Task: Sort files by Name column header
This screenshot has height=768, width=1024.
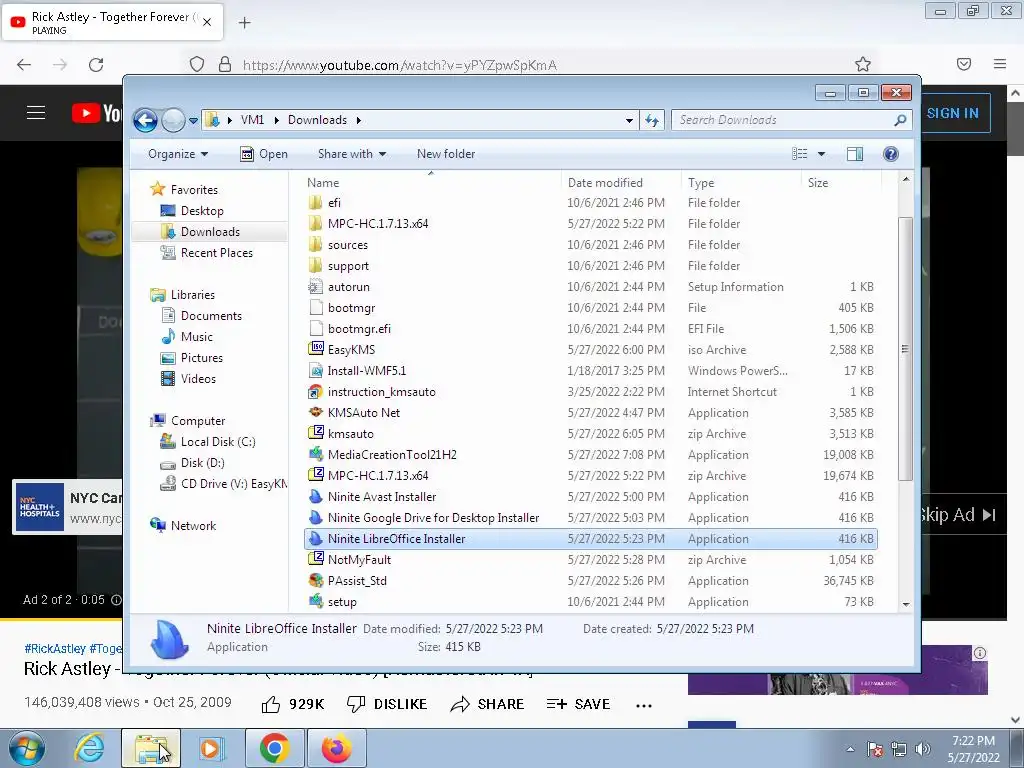Action: point(323,183)
